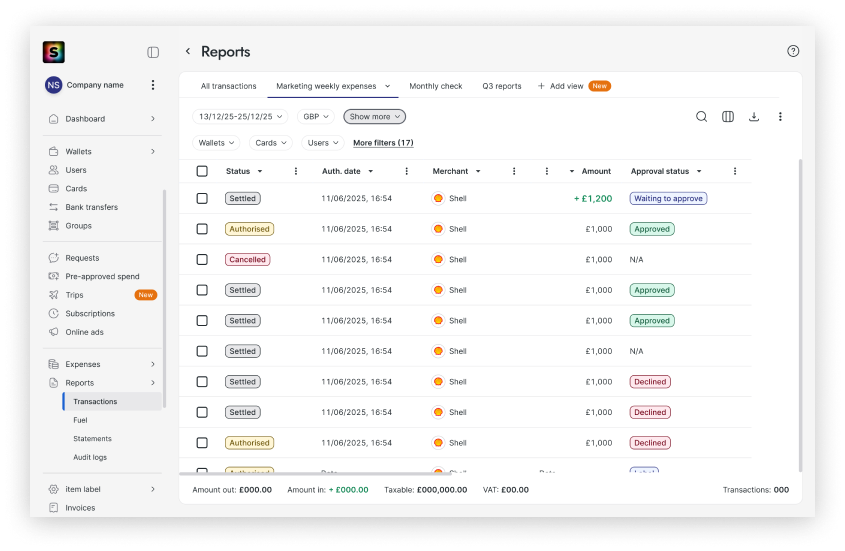Click Add view button
This screenshot has width=845, height=551.
(560, 86)
